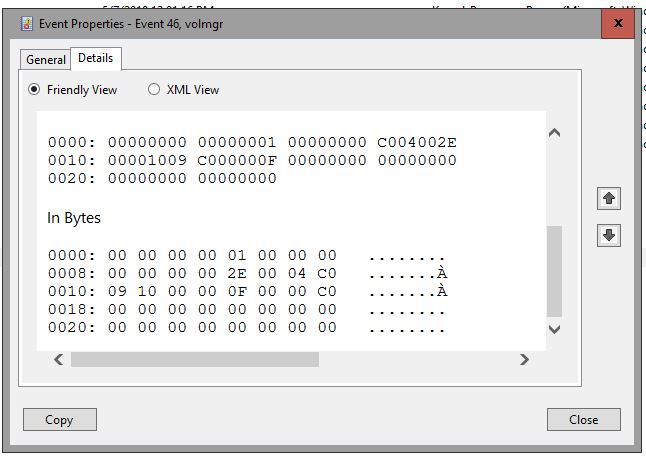Click the À character in row 0008
Screen dimensions: 646x456
tap(442, 273)
